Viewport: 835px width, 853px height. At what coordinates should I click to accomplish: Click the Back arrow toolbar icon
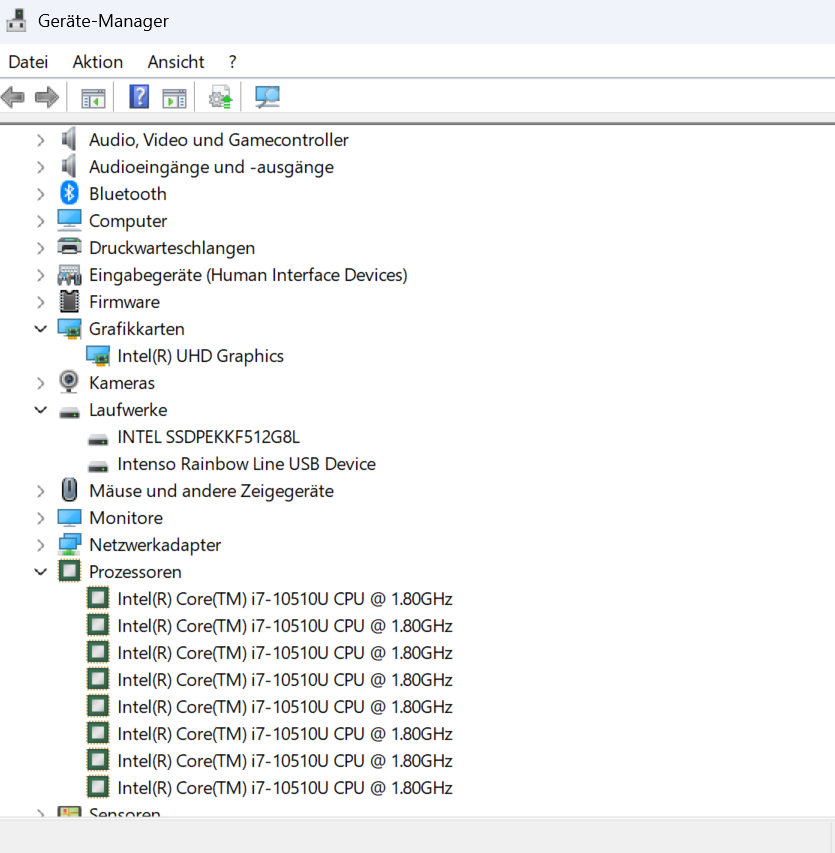(13, 98)
